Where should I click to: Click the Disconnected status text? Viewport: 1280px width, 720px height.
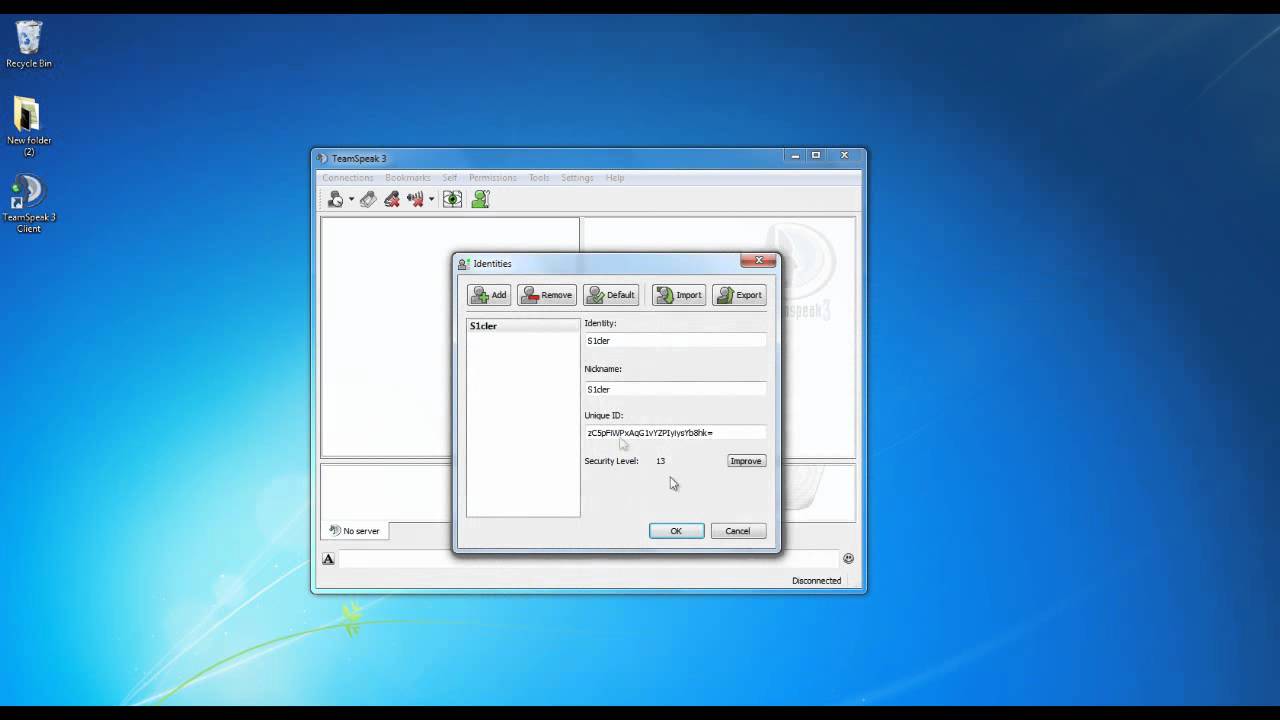[x=817, y=581]
